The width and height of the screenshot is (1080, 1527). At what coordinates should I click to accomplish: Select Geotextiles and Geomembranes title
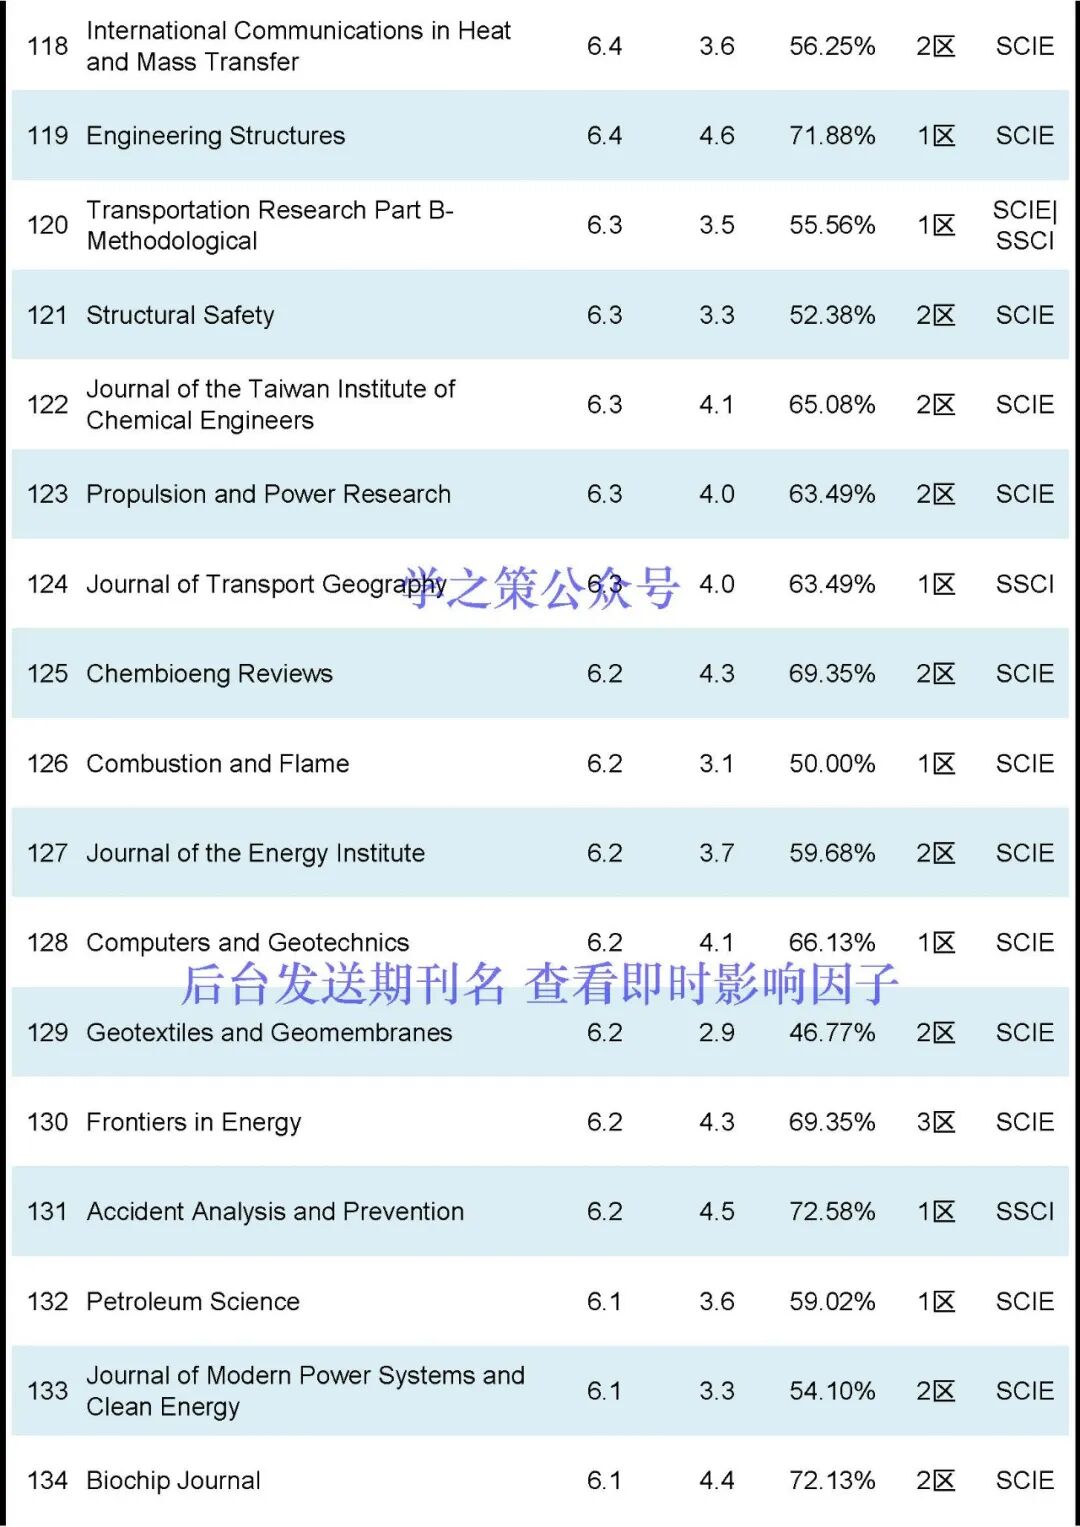coord(269,1033)
